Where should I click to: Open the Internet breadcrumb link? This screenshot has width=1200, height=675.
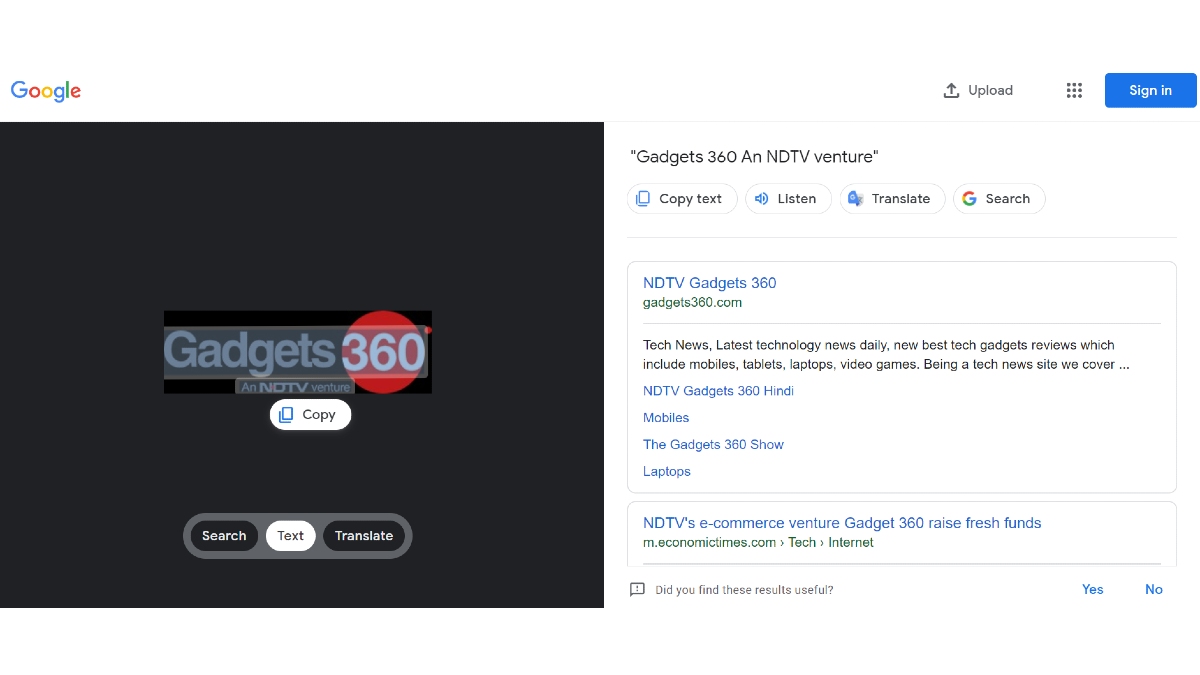click(851, 542)
